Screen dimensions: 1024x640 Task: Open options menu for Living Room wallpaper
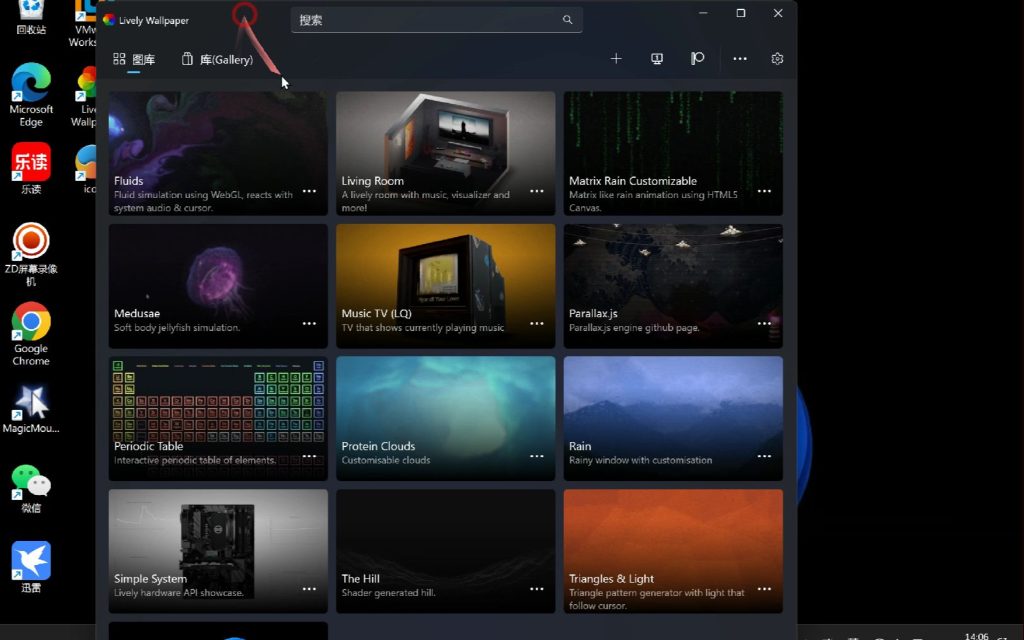pos(537,191)
